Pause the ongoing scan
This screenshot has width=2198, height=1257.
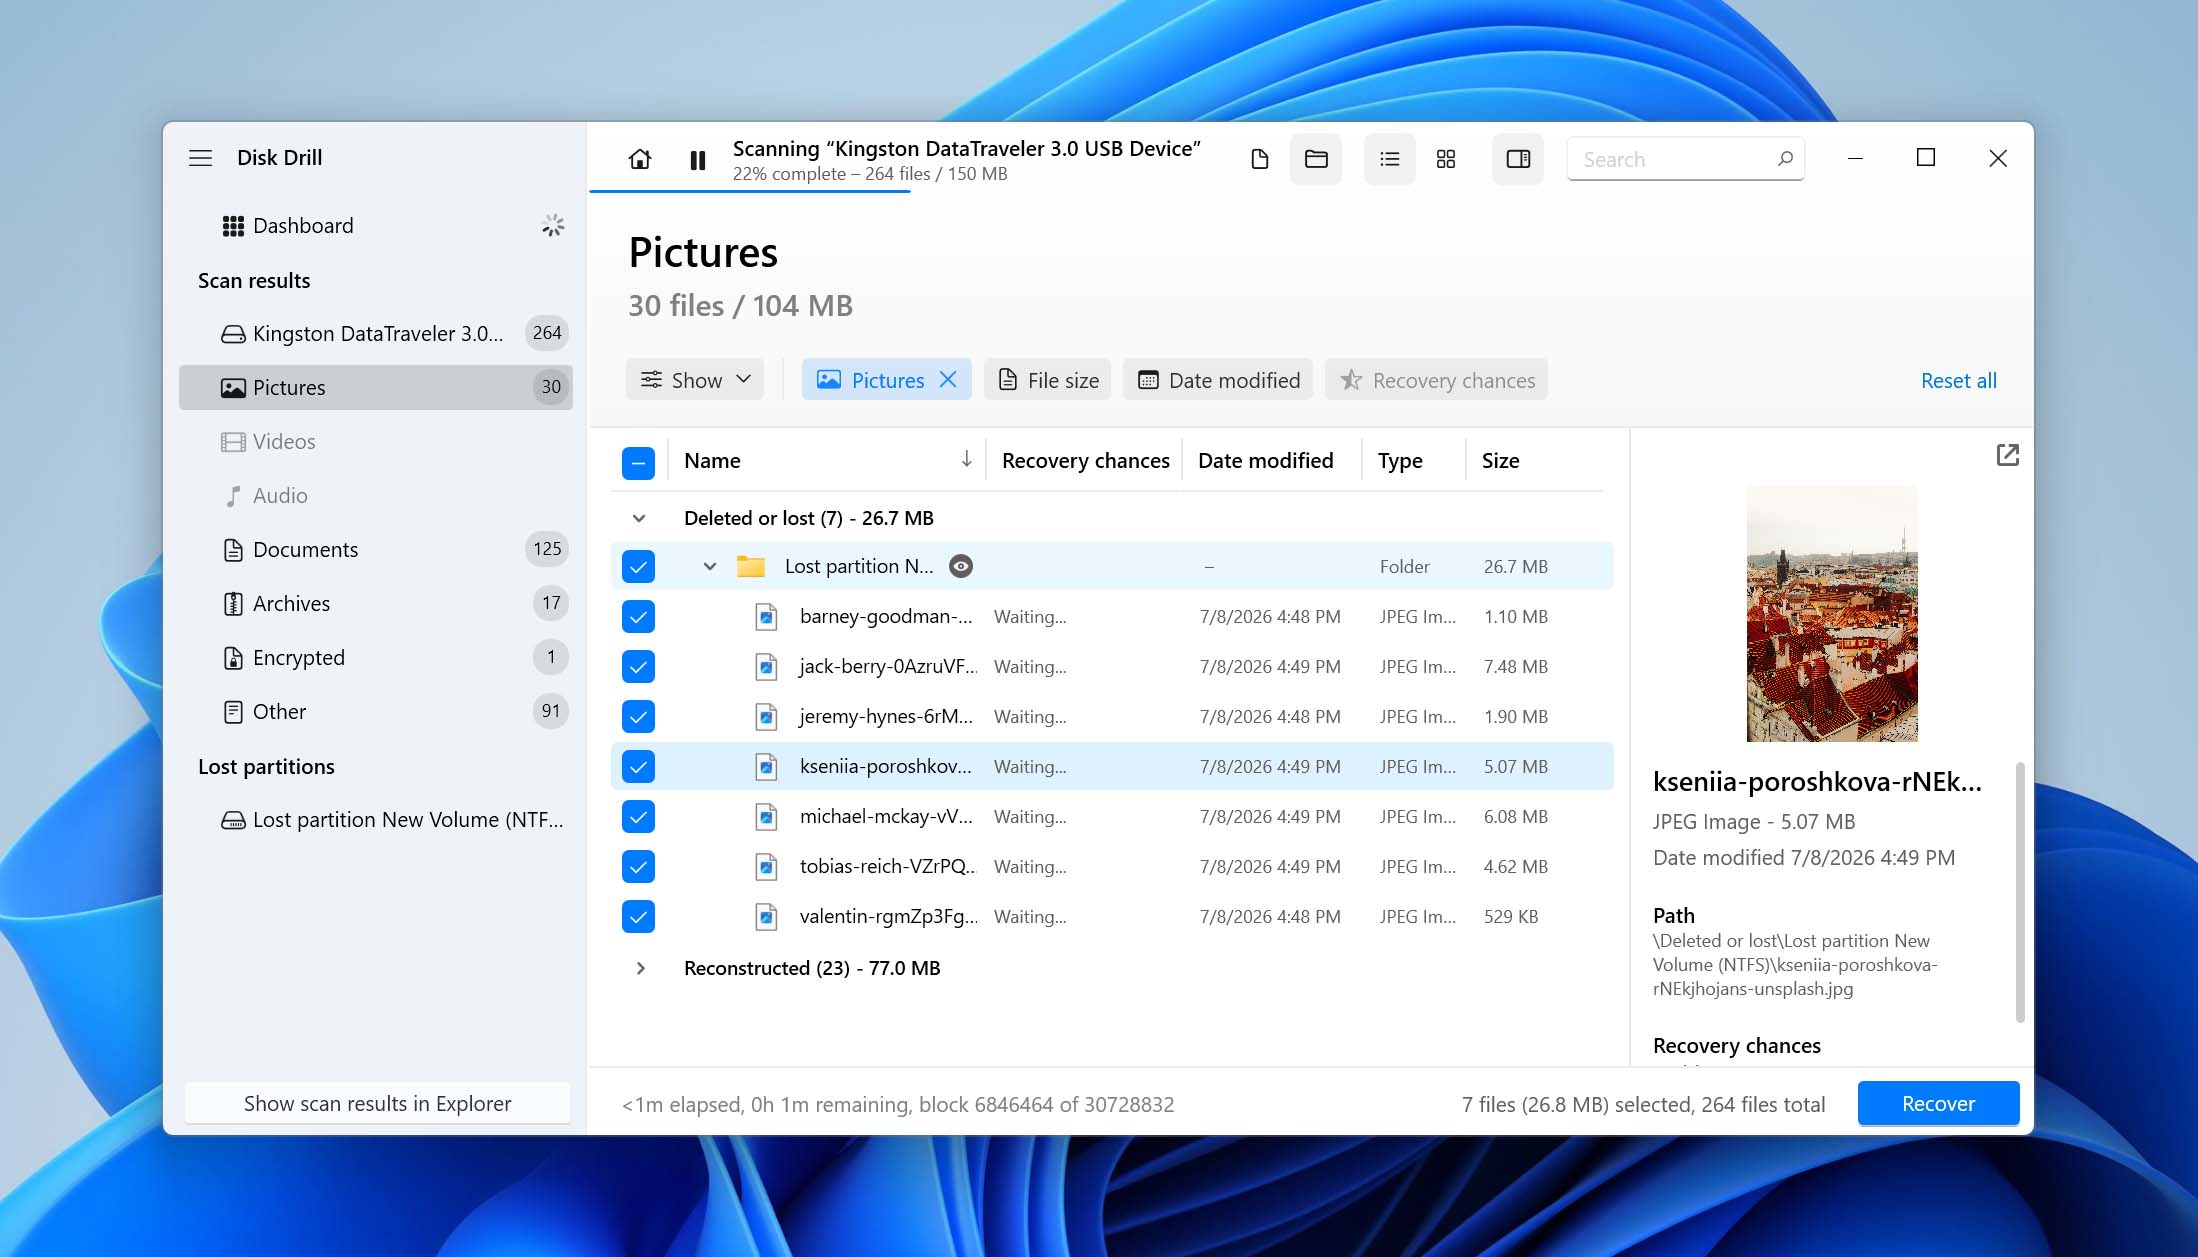click(x=698, y=160)
